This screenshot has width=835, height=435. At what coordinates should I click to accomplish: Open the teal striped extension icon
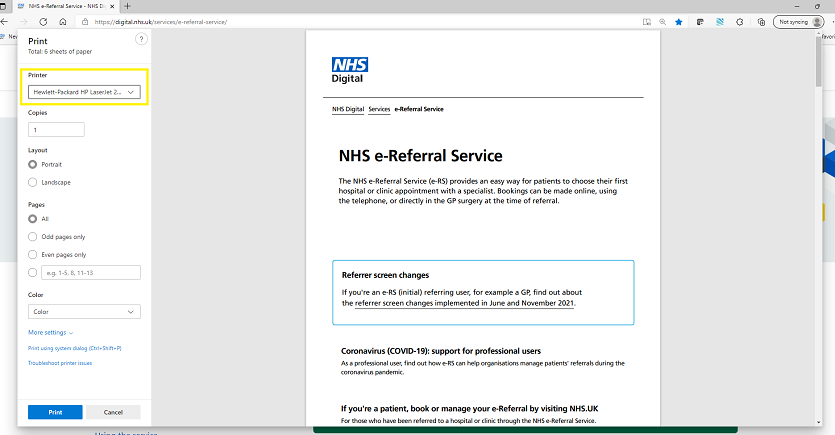[720, 22]
